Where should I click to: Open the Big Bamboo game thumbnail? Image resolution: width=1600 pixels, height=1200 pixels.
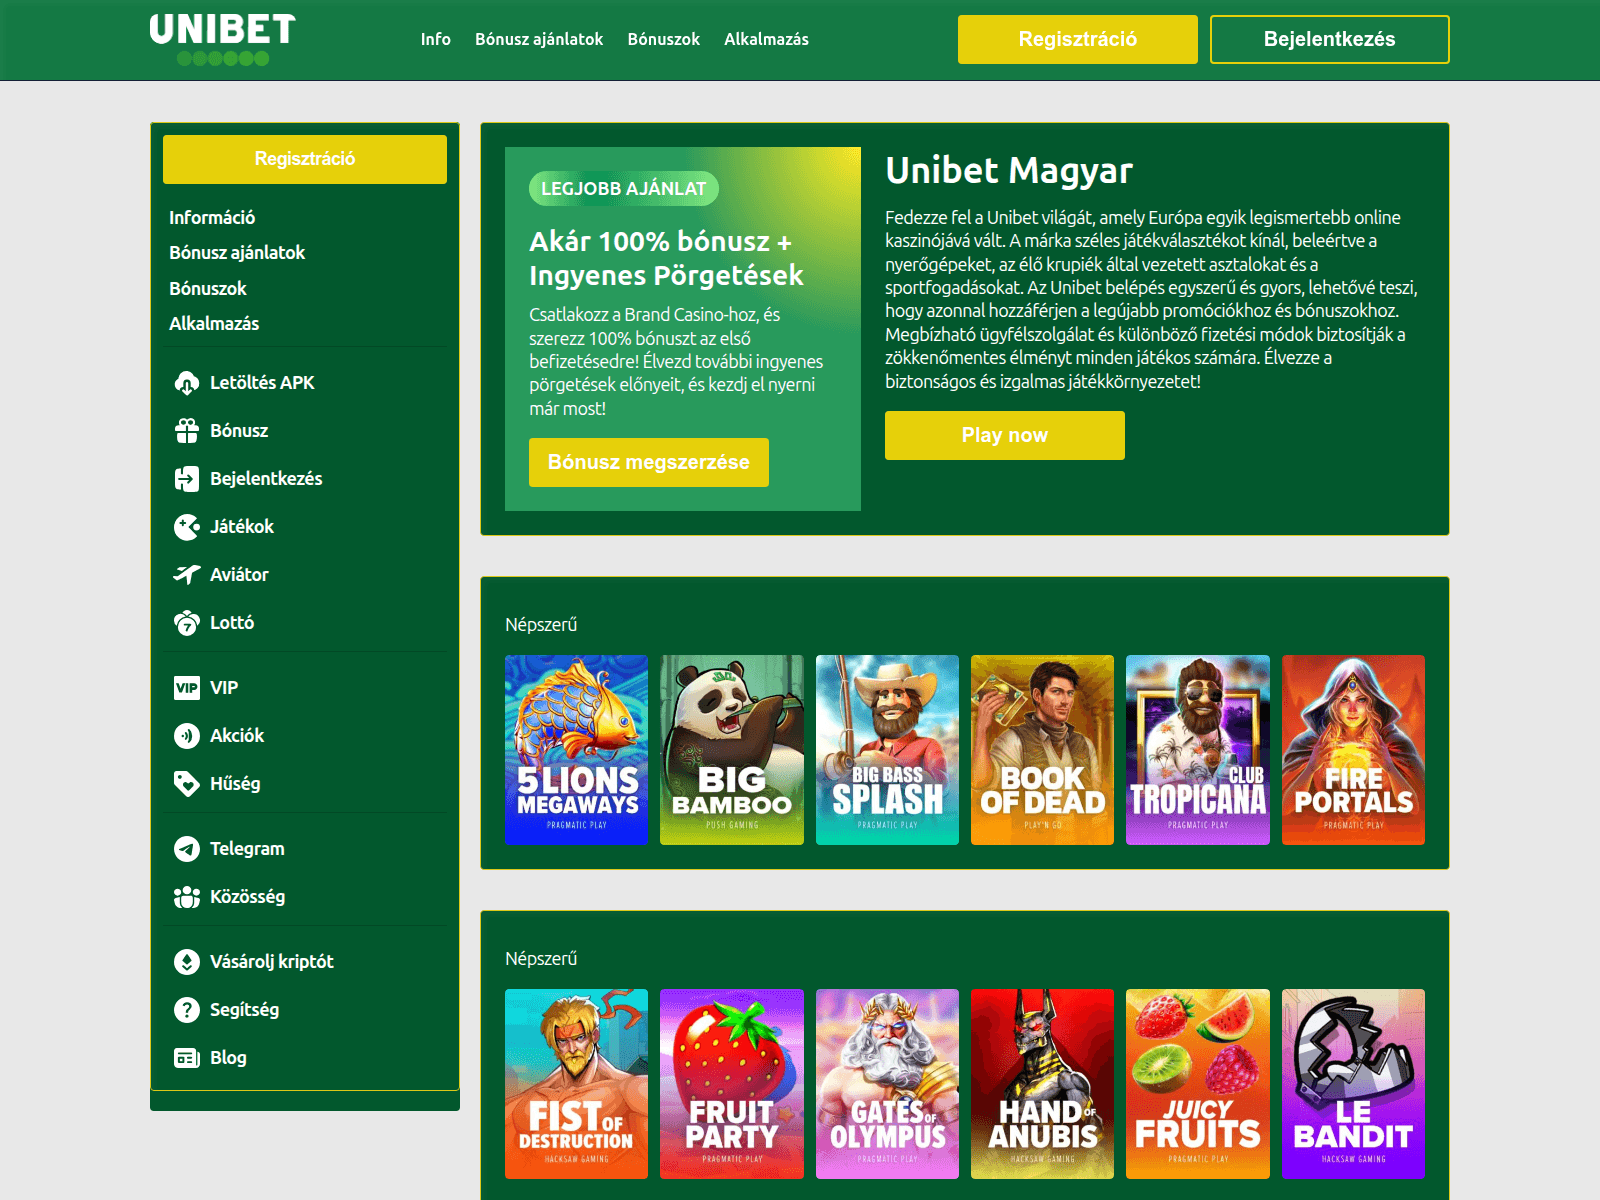click(732, 750)
